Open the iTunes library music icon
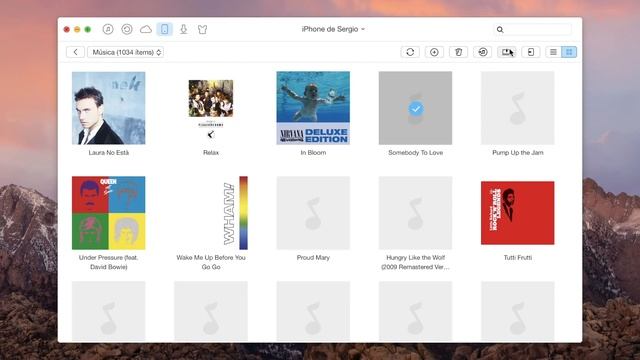The height and width of the screenshot is (360, 640). (x=108, y=29)
